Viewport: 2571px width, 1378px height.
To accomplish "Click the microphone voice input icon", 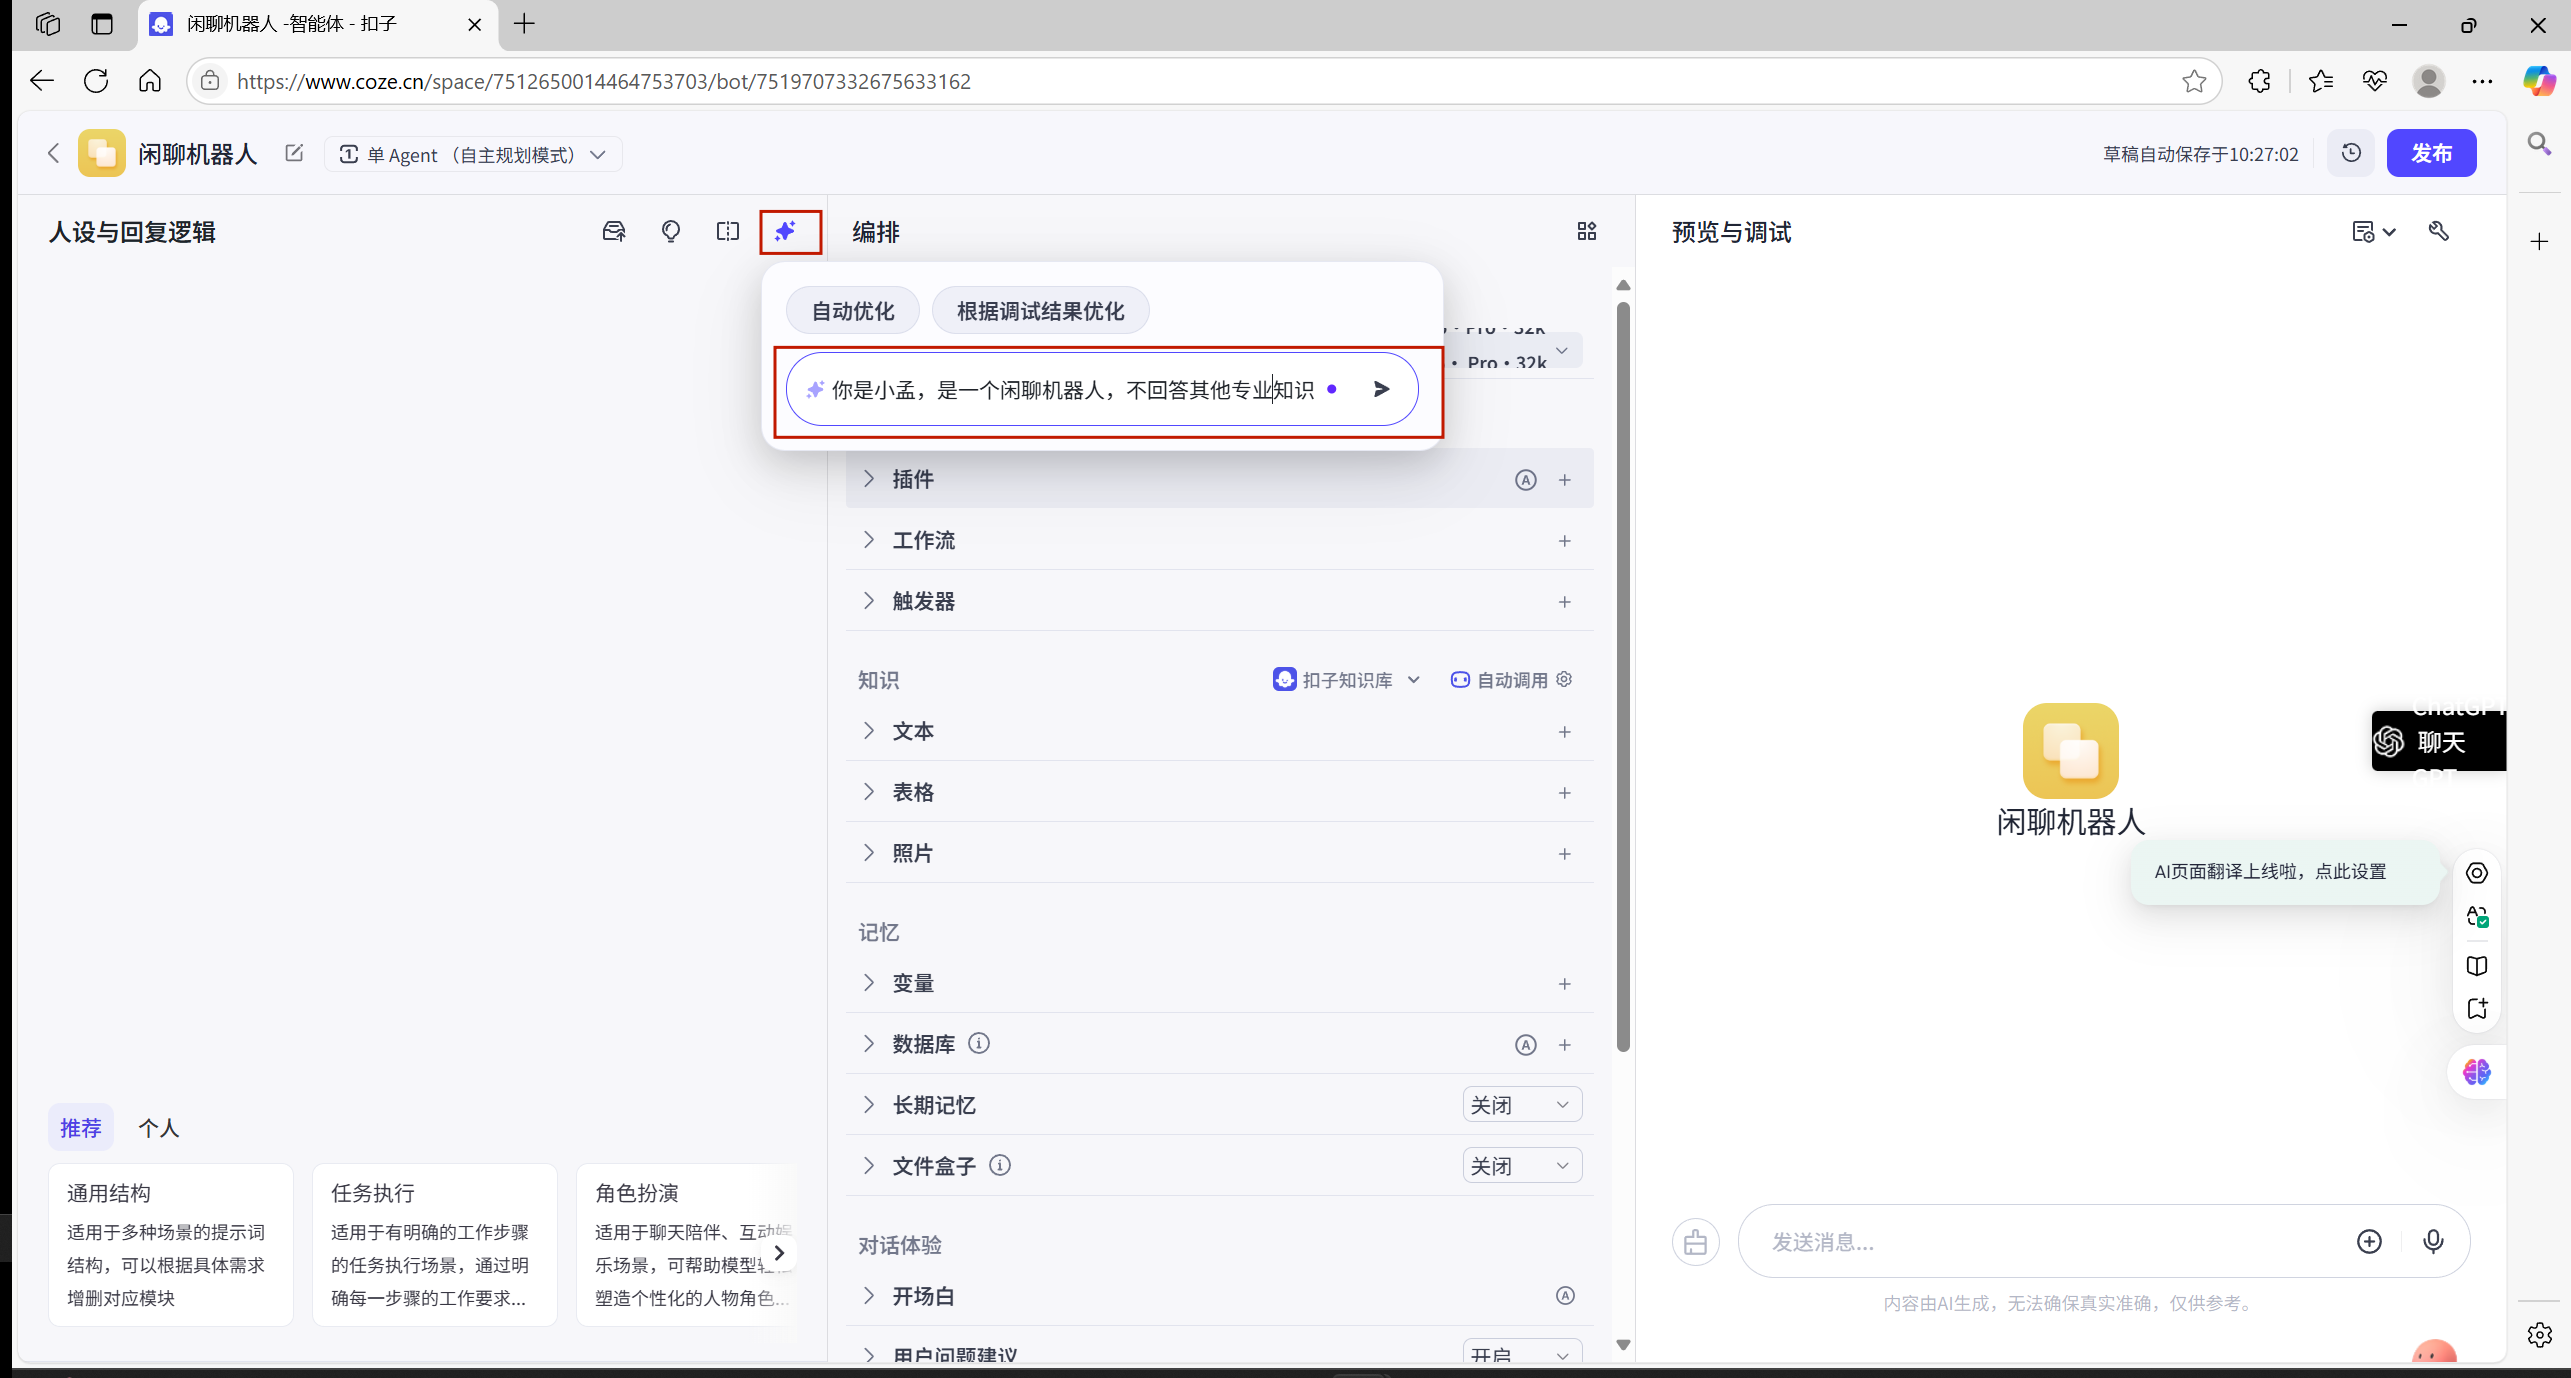I will click(x=2433, y=1241).
